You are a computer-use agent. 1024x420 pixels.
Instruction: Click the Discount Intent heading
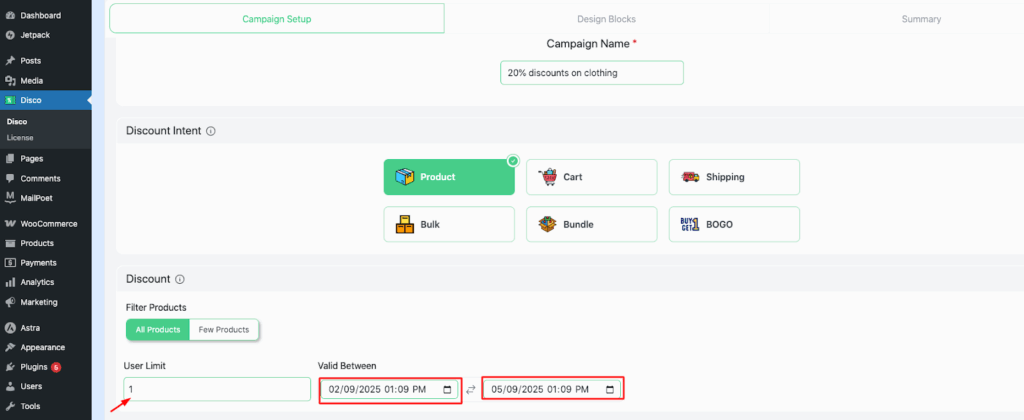coord(163,131)
